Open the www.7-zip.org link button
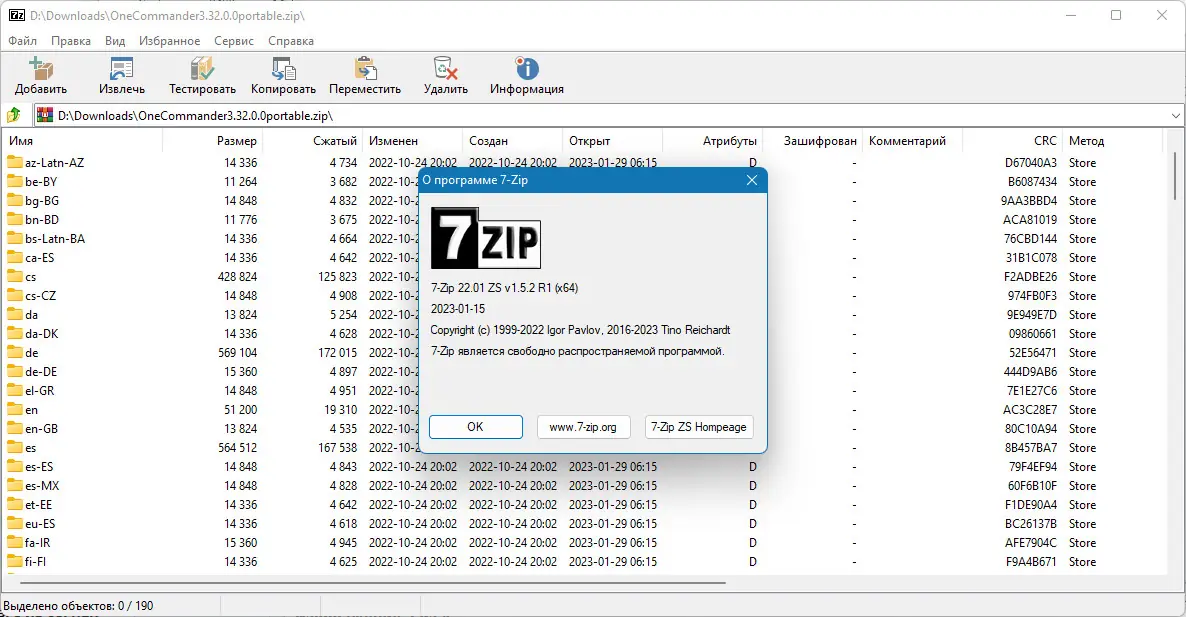Viewport: 1186px width, 617px height. point(583,426)
